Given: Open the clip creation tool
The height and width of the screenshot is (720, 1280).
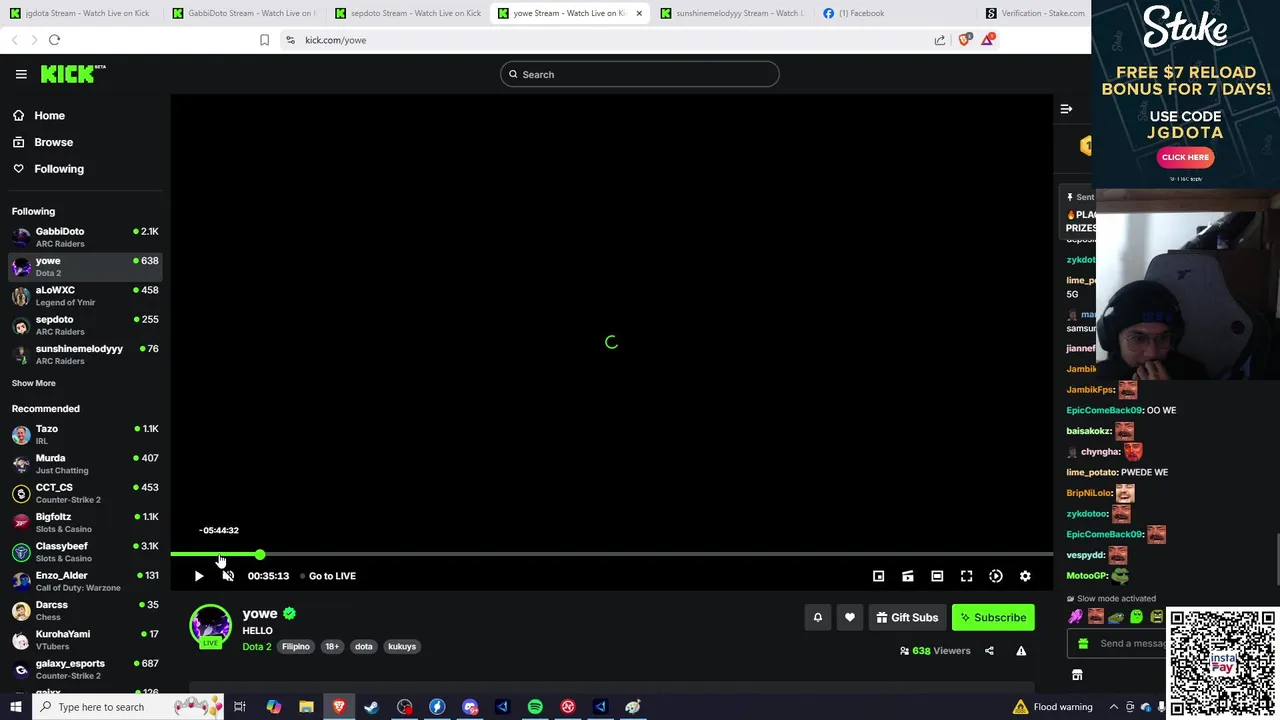Looking at the screenshot, I should 908,576.
